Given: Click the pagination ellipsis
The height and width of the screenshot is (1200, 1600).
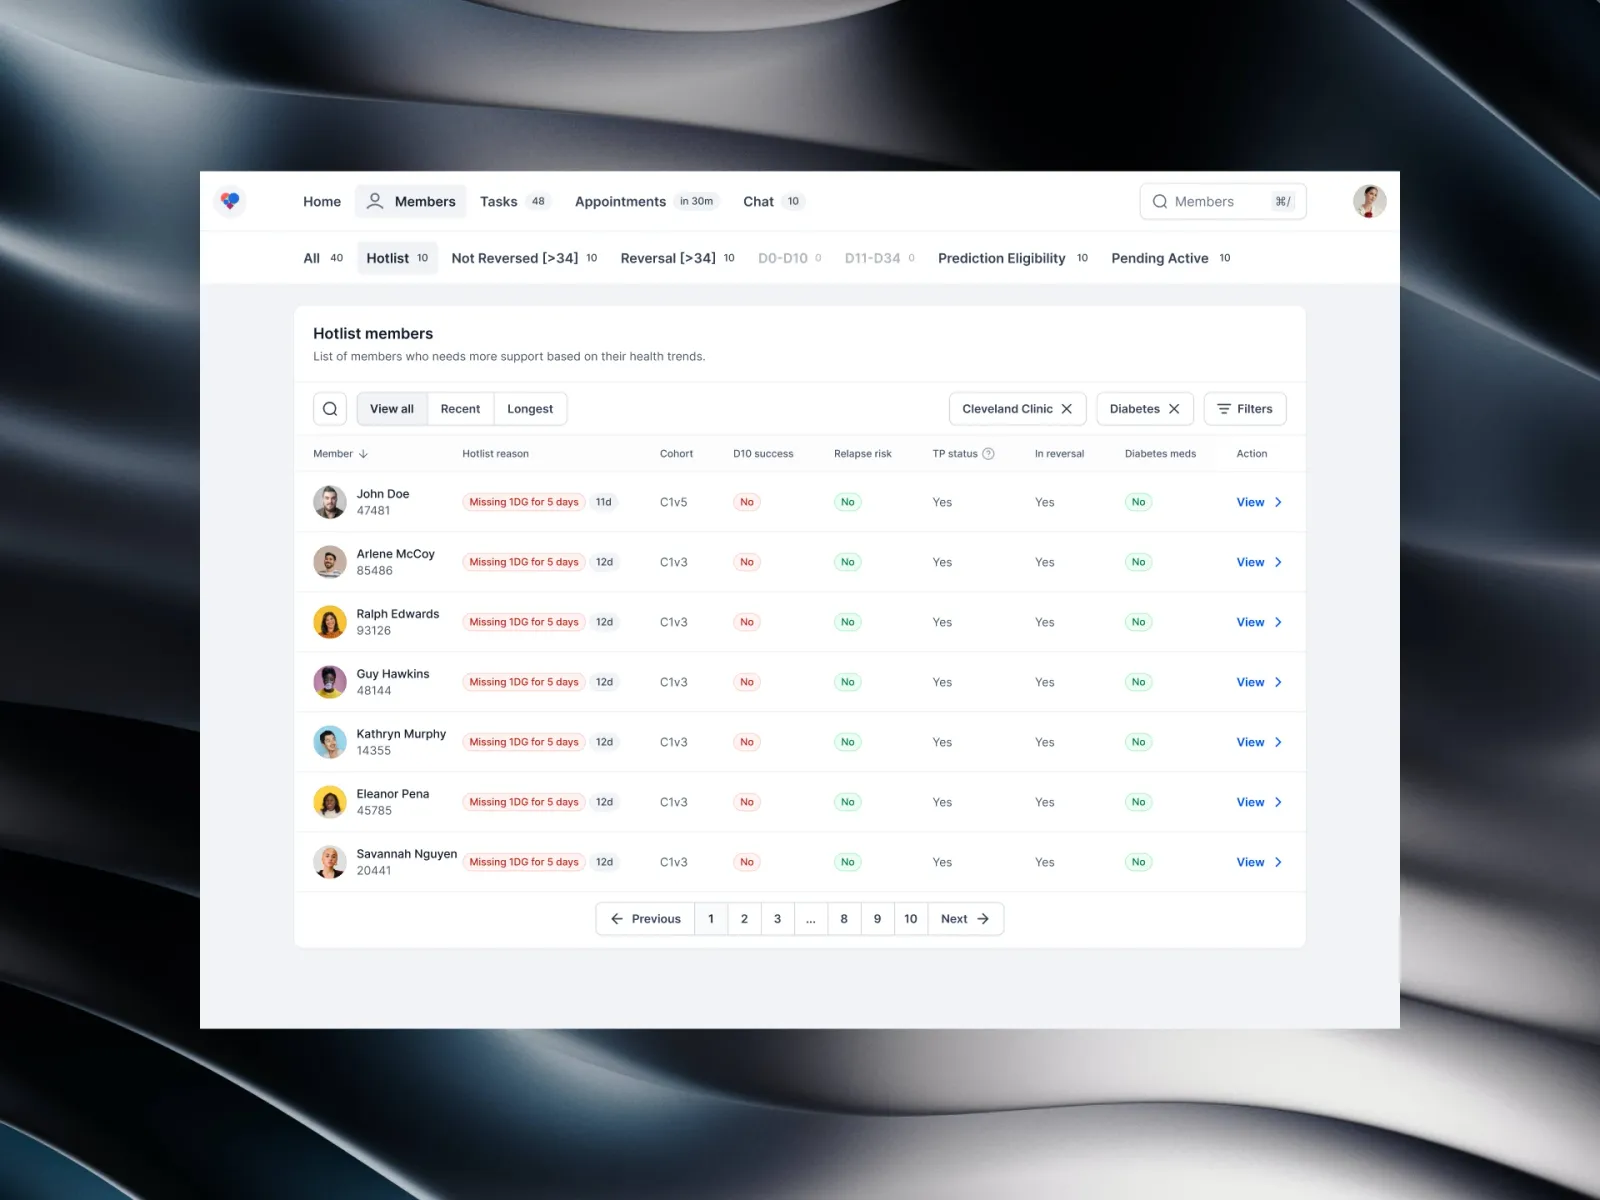Looking at the screenshot, I should (811, 919).
